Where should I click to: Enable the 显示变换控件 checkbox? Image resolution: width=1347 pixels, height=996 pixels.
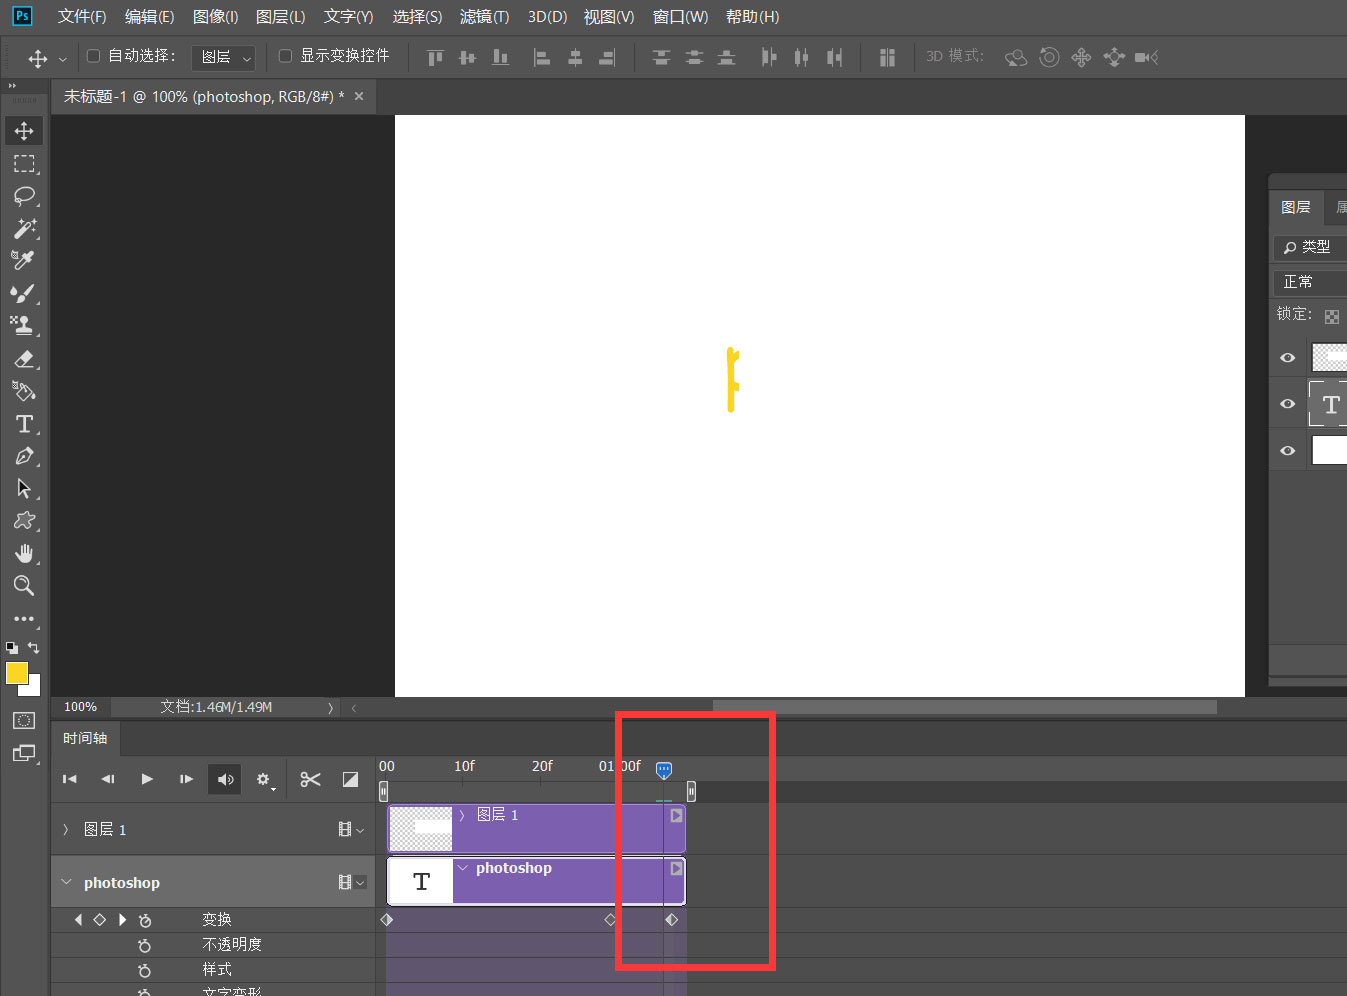coord(285,56)
